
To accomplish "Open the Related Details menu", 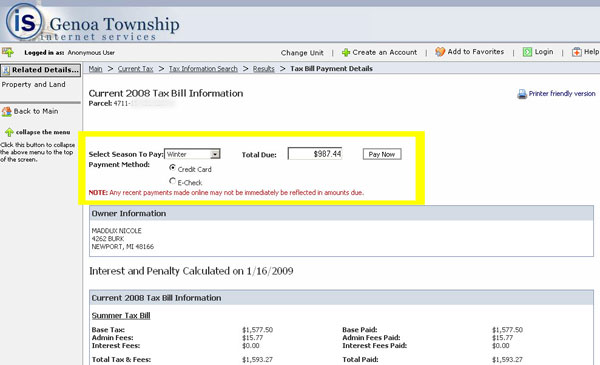I will tap(41, 70).
